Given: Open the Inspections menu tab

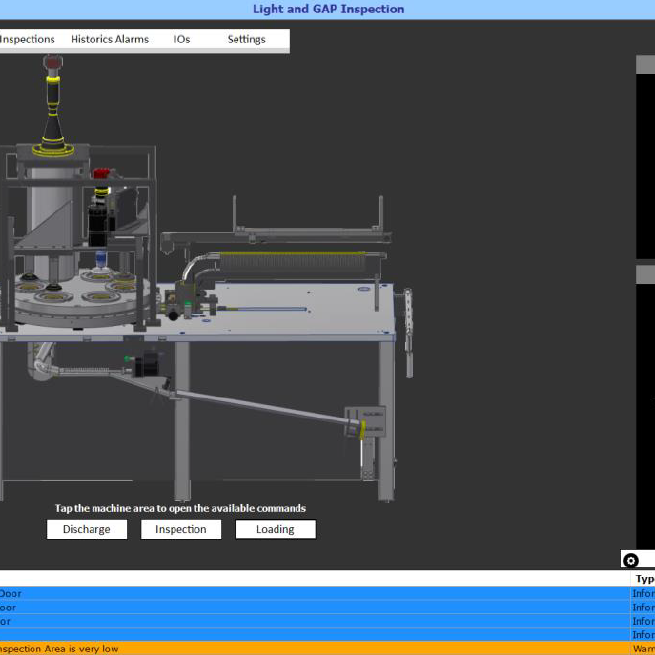Looking at the screenshot, I should [27, 39].
